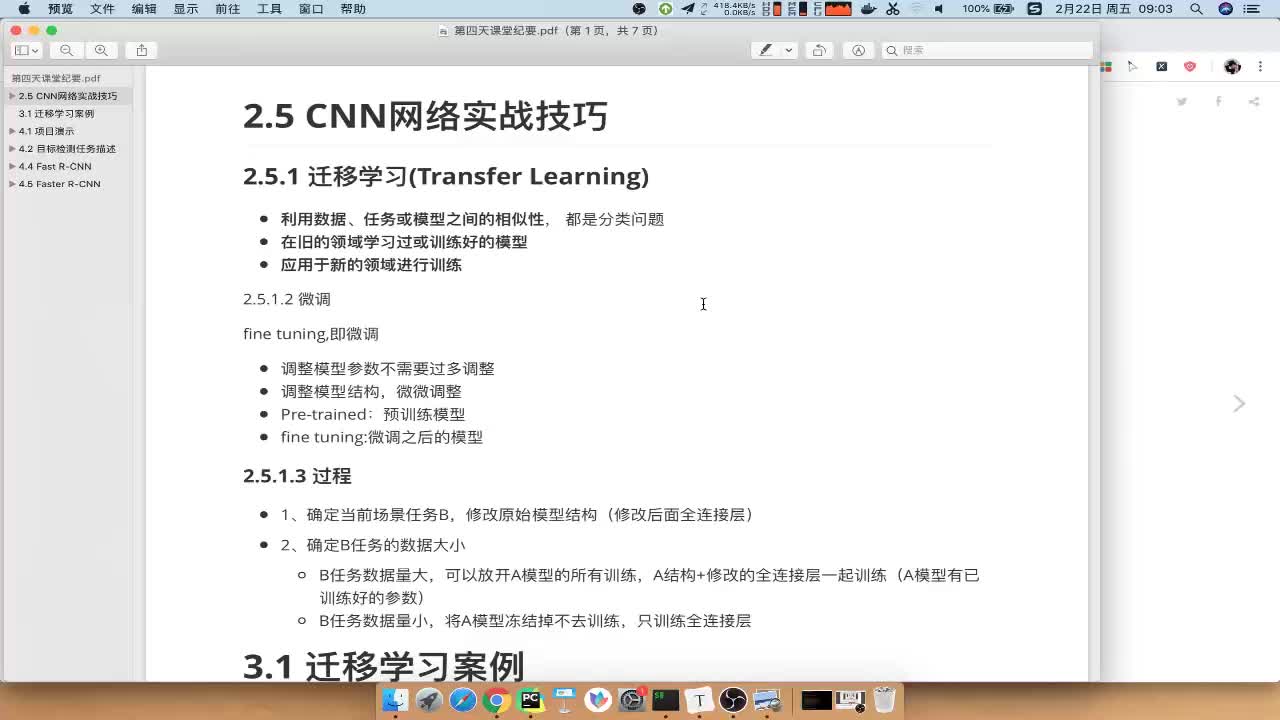1280x720 pixels.
Task: Open Terminal from the Dock
Action: tap(666, 700)
